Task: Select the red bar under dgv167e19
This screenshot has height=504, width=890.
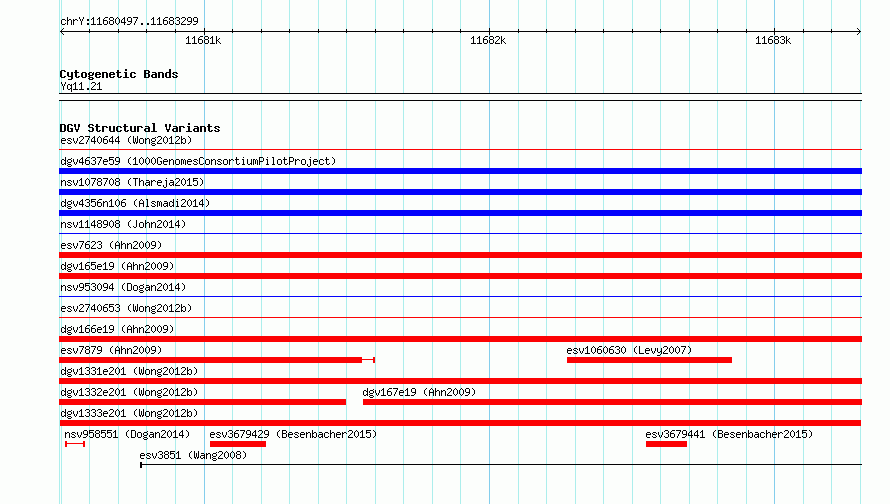Action: coord(612,402)
